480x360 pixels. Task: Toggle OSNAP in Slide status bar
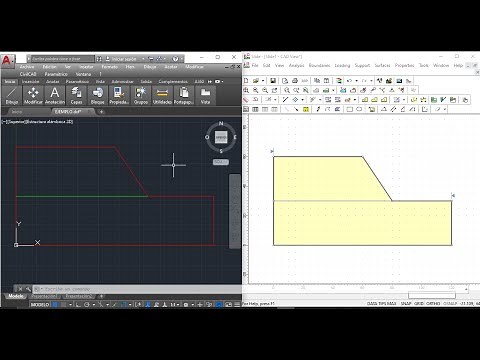click(450, 304)
